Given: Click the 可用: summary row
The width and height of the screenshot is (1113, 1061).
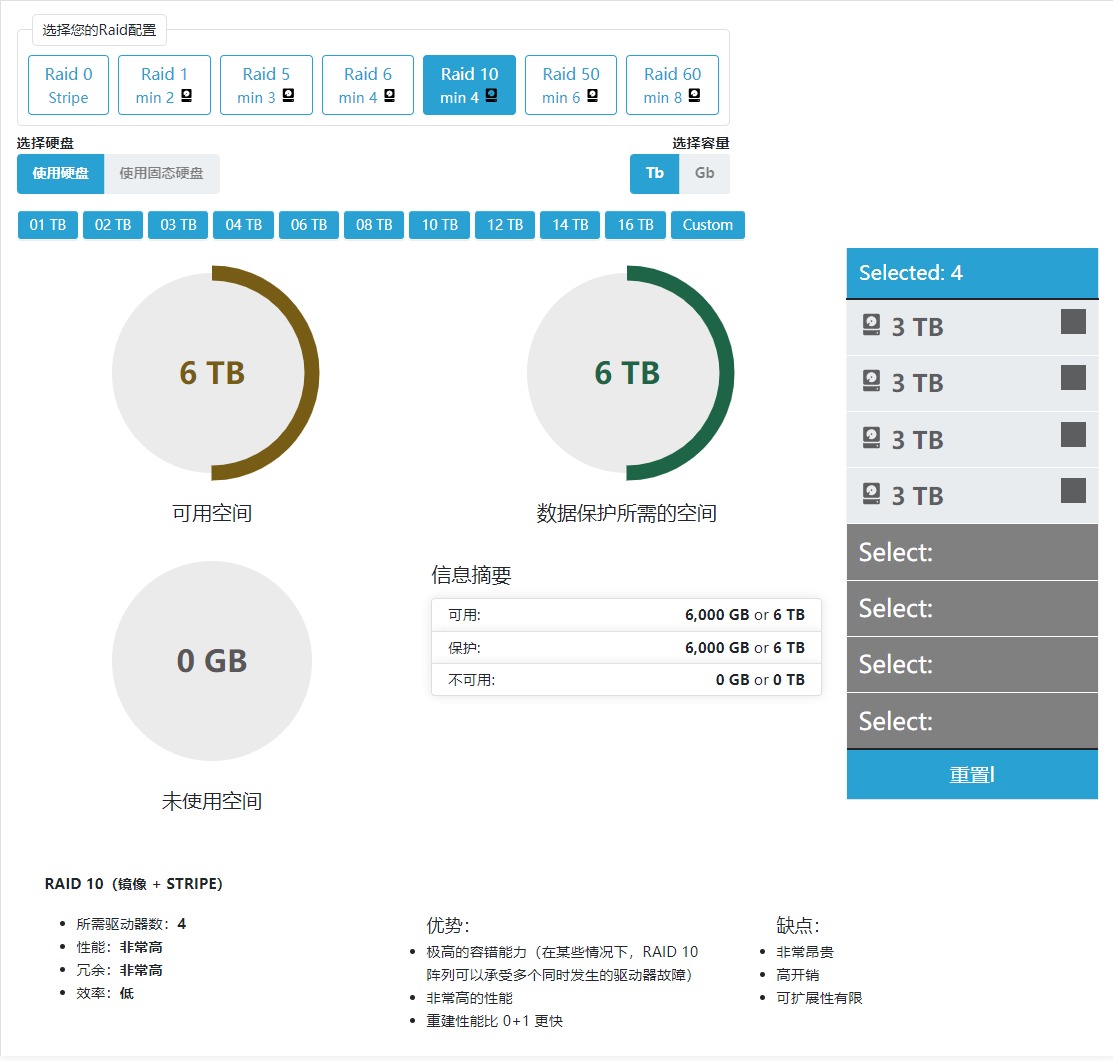Looking at the screenshot, I should [626, 615].
